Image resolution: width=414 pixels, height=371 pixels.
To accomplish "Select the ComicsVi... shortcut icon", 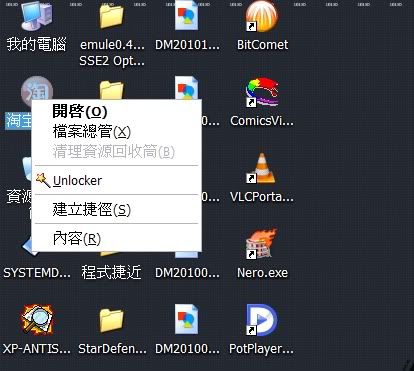I will point(262,92).
